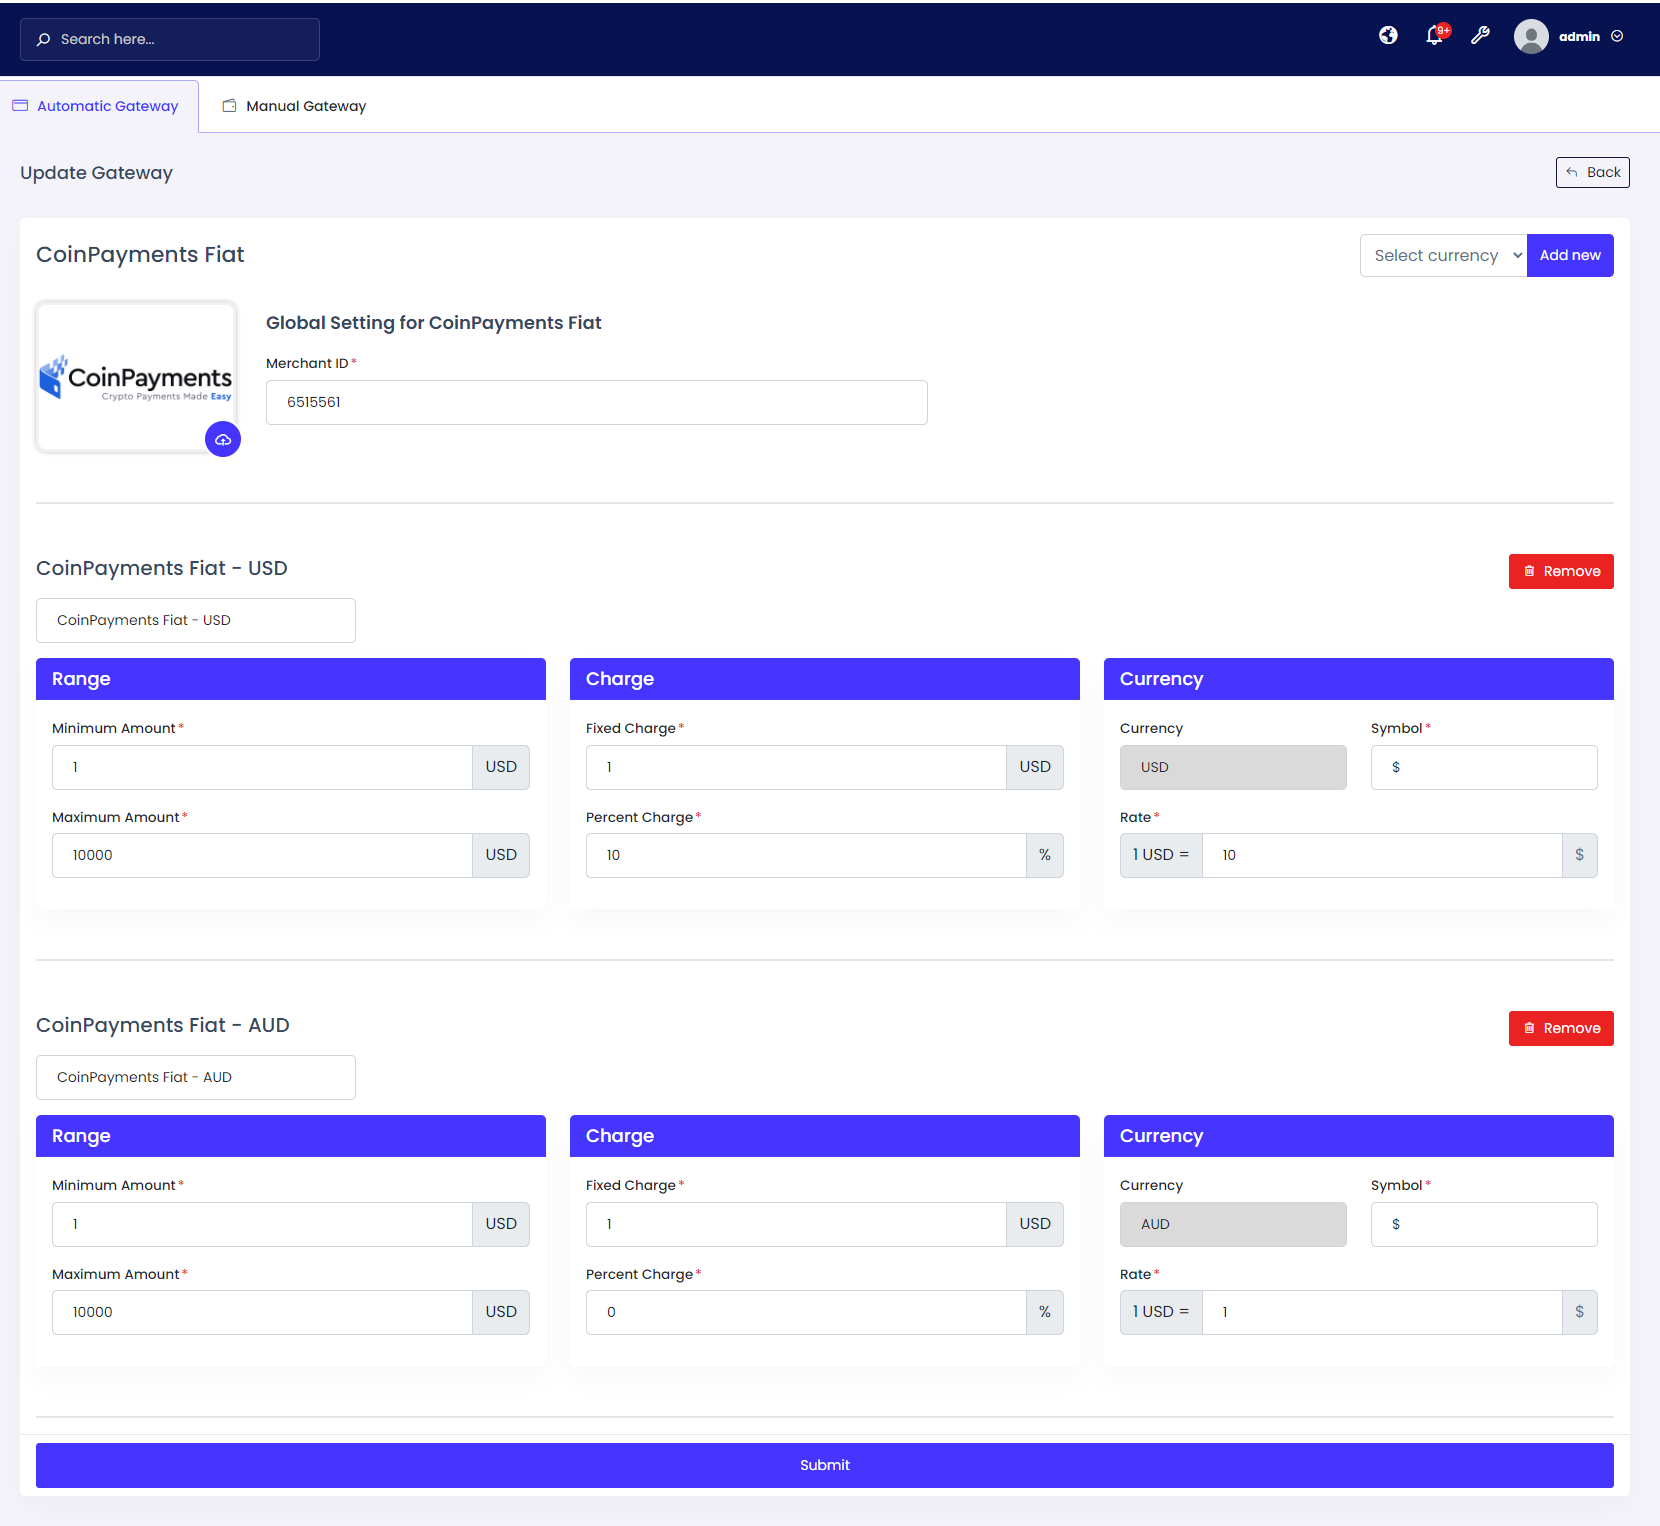Click the Charge header in USD section
This screenshot has height=1526, width=1660.
tap(825, 679)
